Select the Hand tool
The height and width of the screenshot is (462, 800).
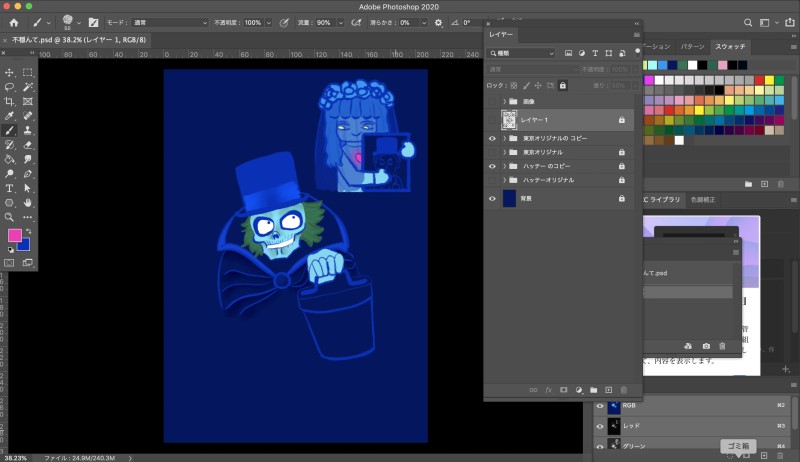pos(28,202)
